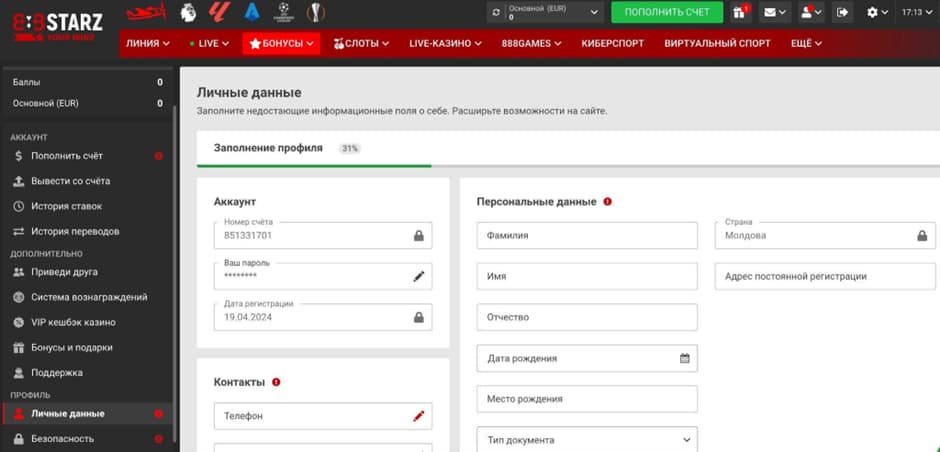Click red alert icon on Безопасность row
Viewport: 940px width, 452px height.
(x=158, y=439)
